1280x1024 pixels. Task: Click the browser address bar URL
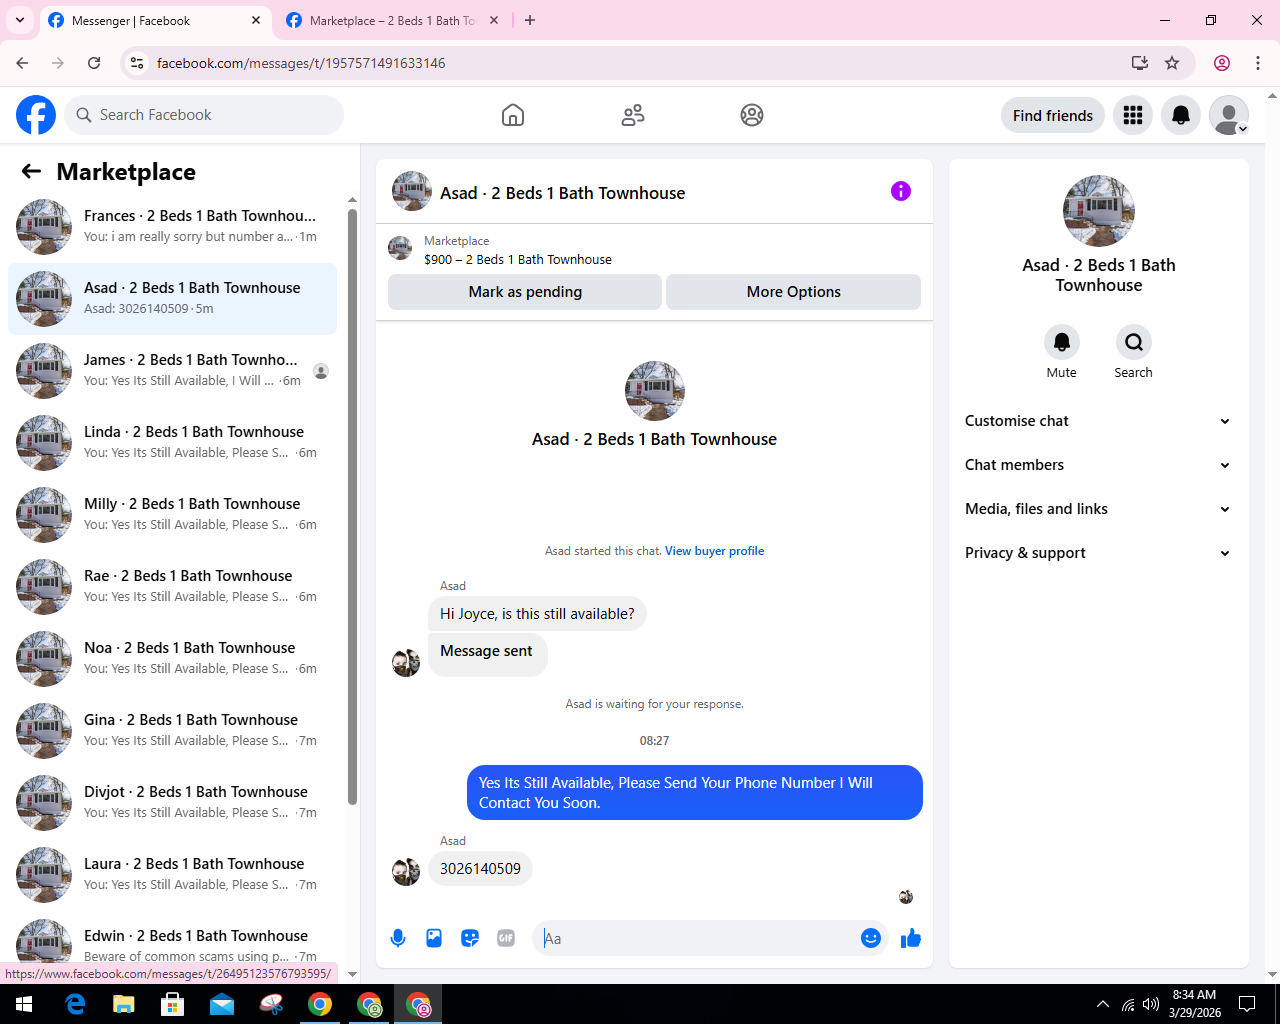point(301,63)
